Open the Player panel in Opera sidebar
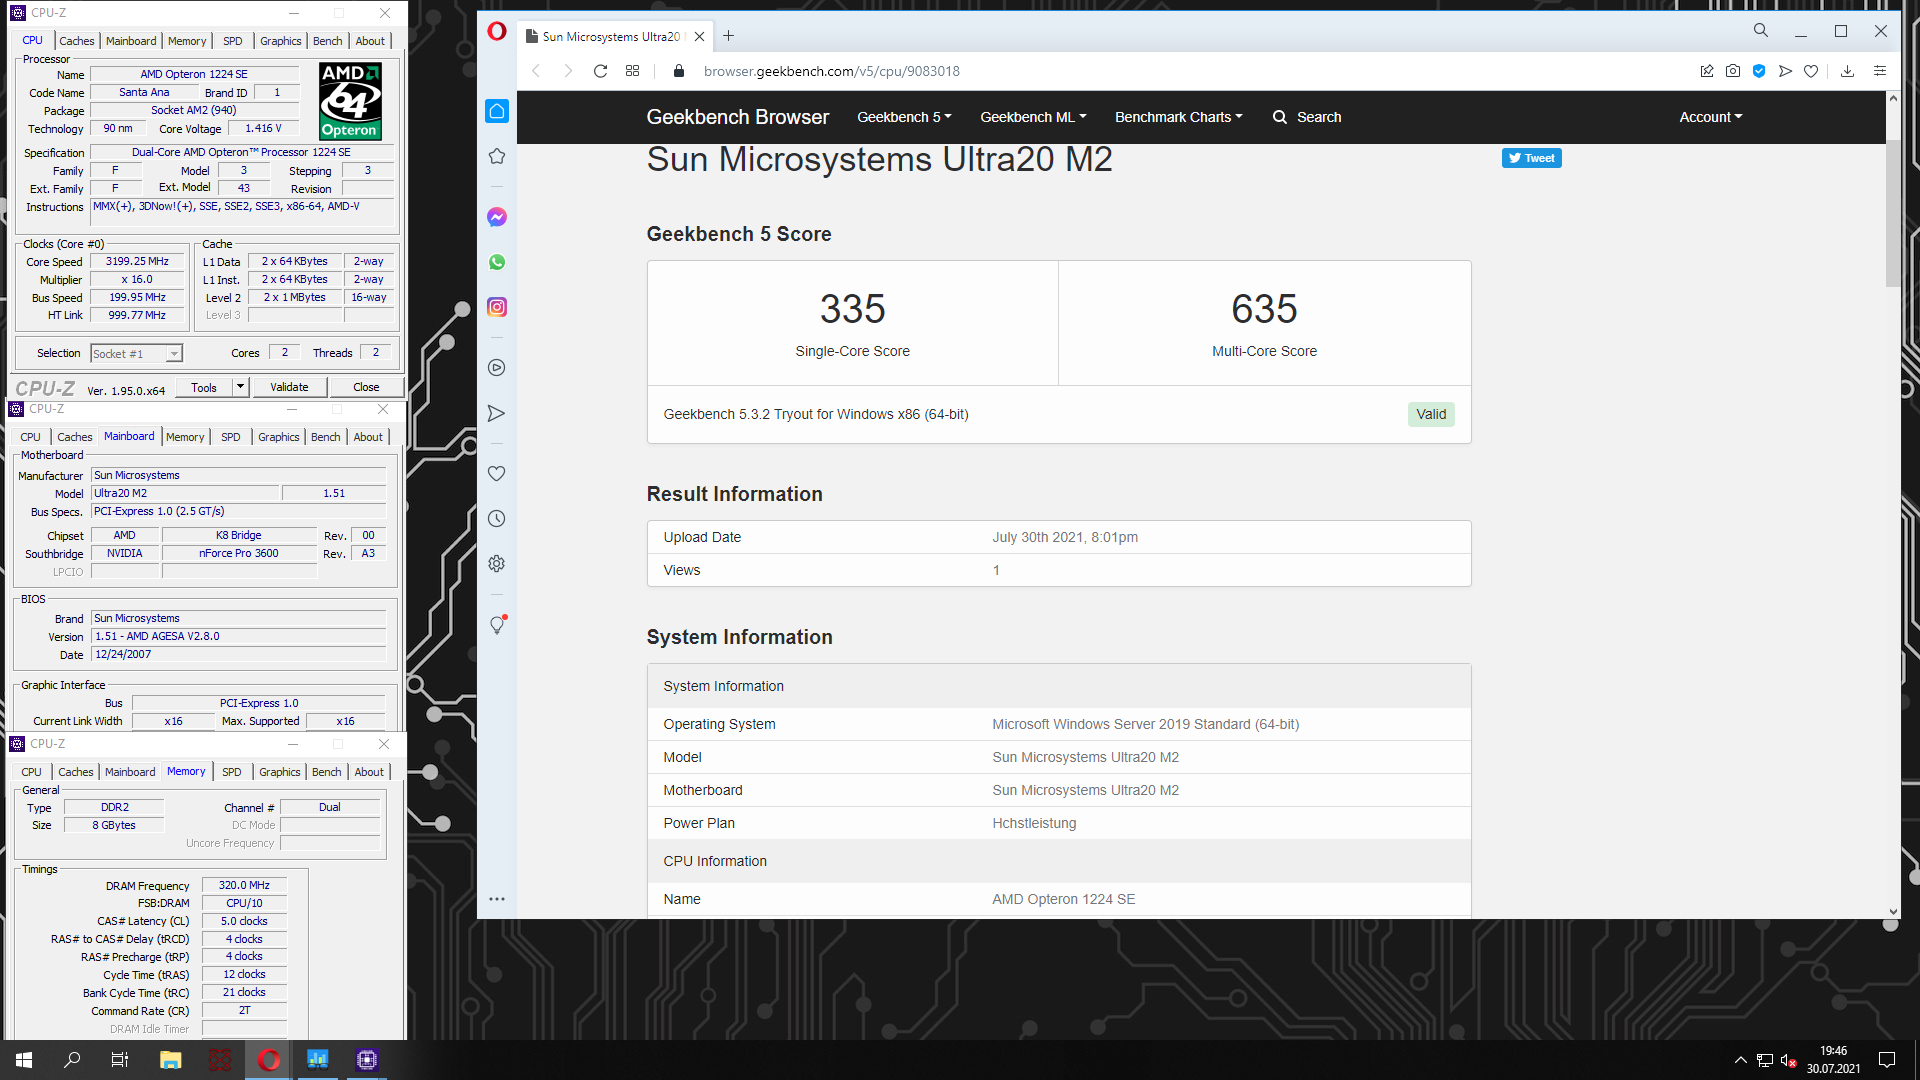 pos(497,368)
